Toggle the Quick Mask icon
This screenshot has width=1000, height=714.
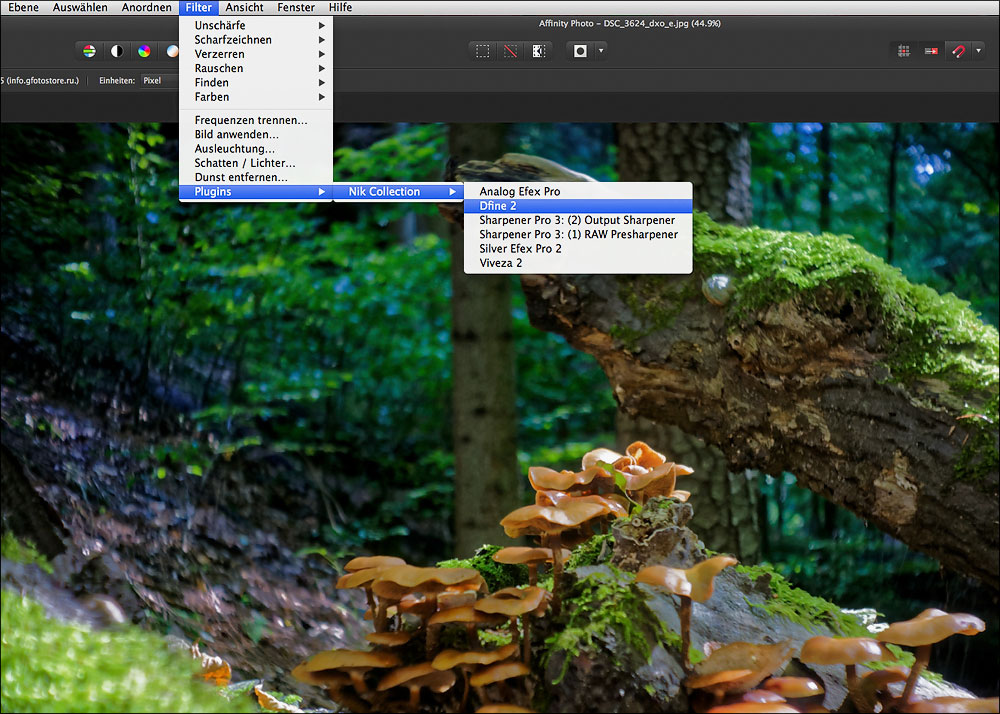coord(580,51)
